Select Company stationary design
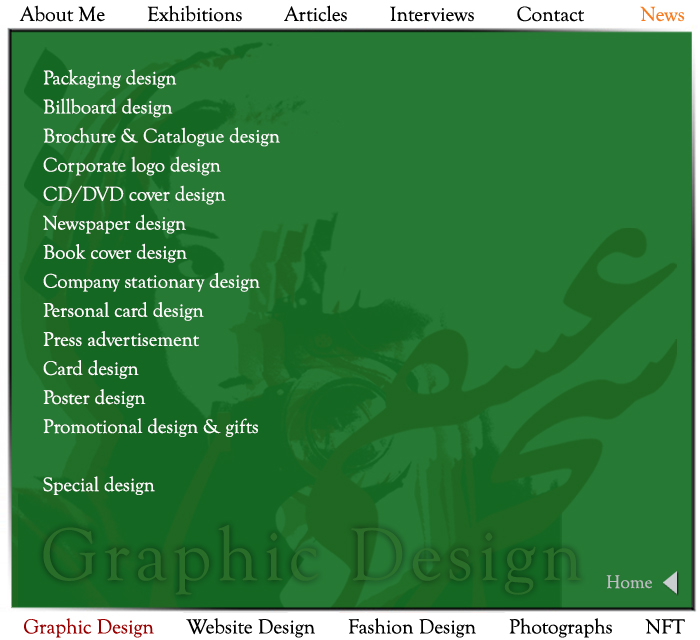Screen dimensions: 700x640 pos(151,282)
